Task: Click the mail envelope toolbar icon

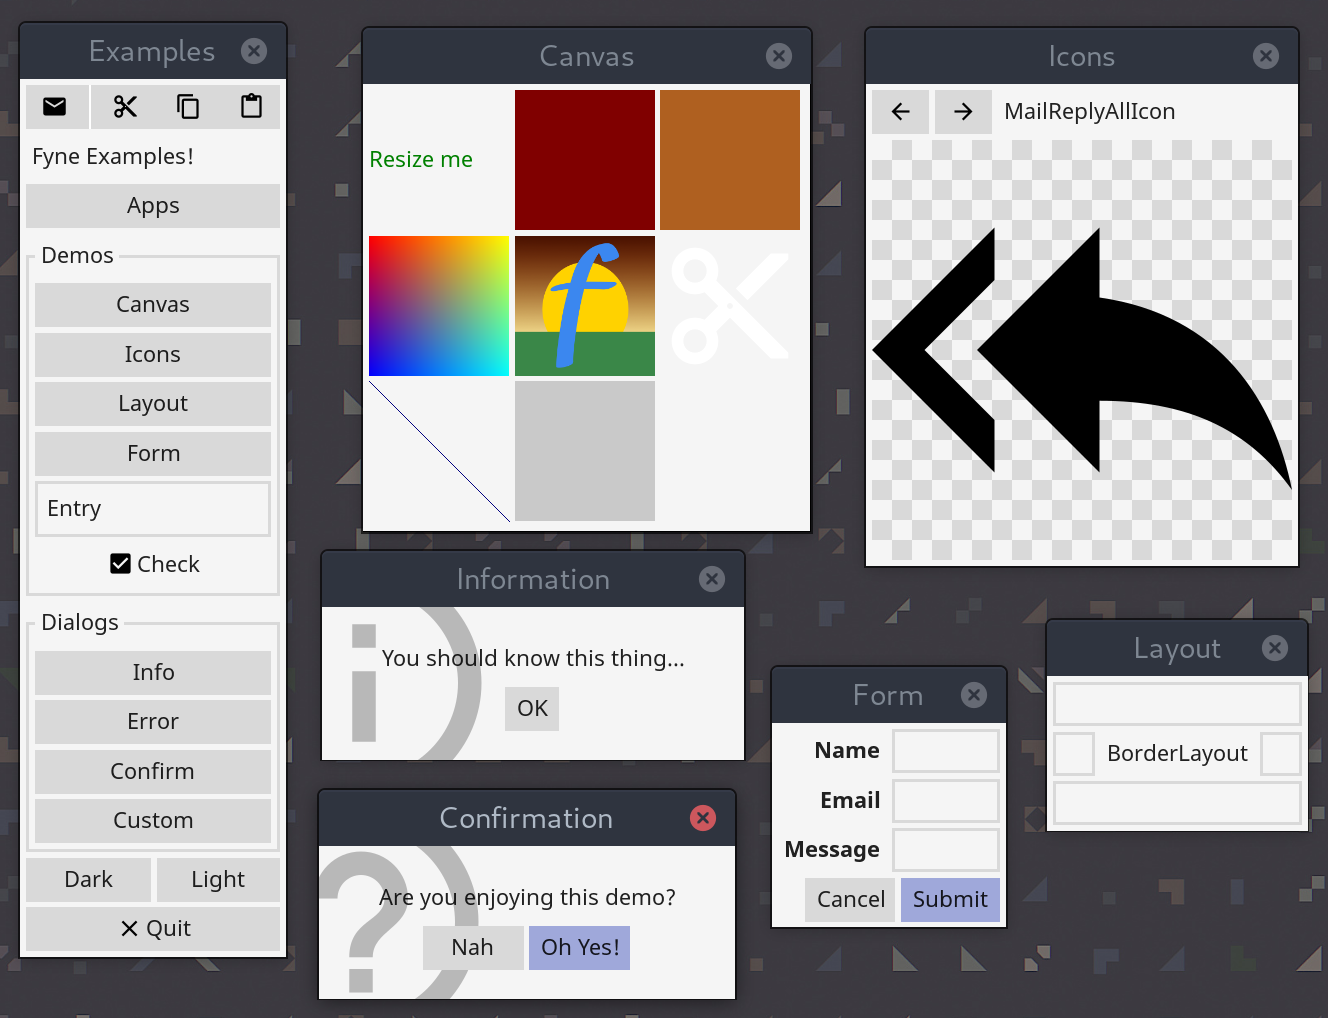Action: click(55, 107)
